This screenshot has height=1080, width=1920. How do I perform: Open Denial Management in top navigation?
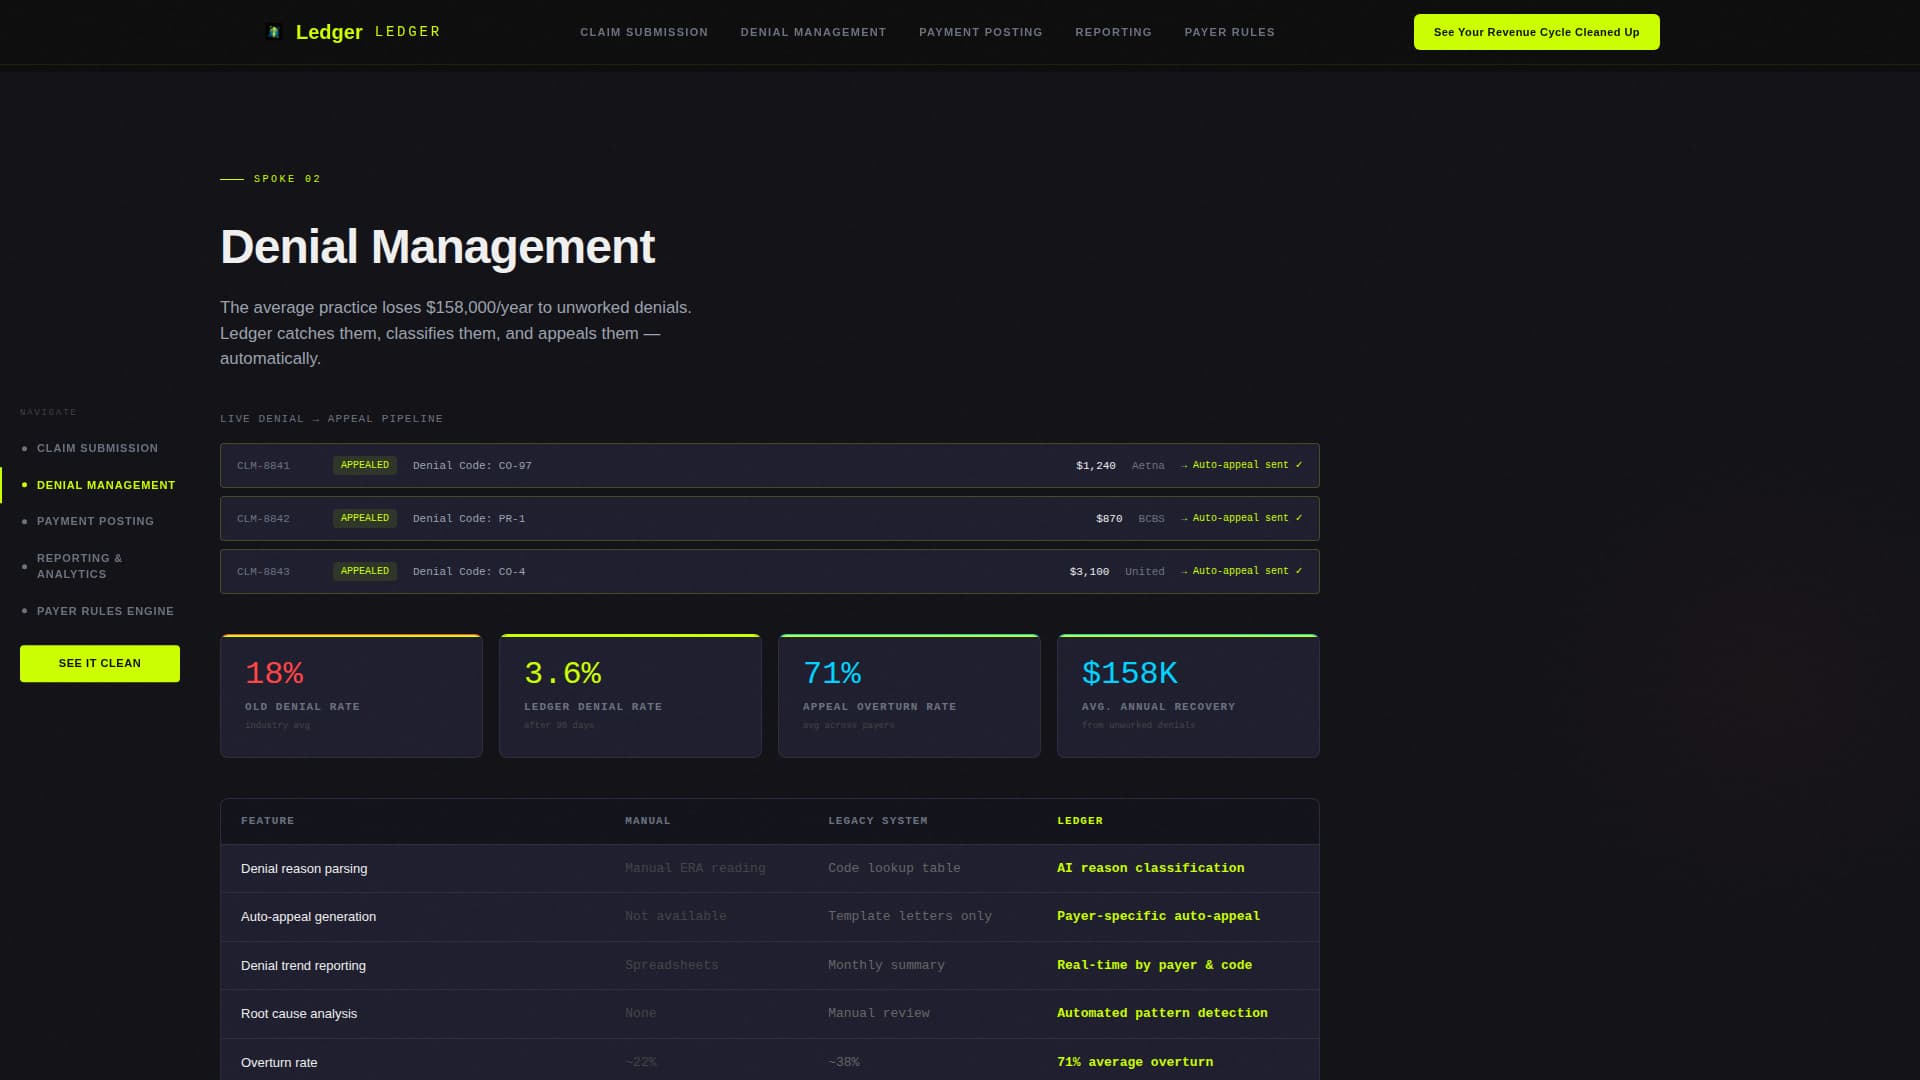(x=813, y=32)
